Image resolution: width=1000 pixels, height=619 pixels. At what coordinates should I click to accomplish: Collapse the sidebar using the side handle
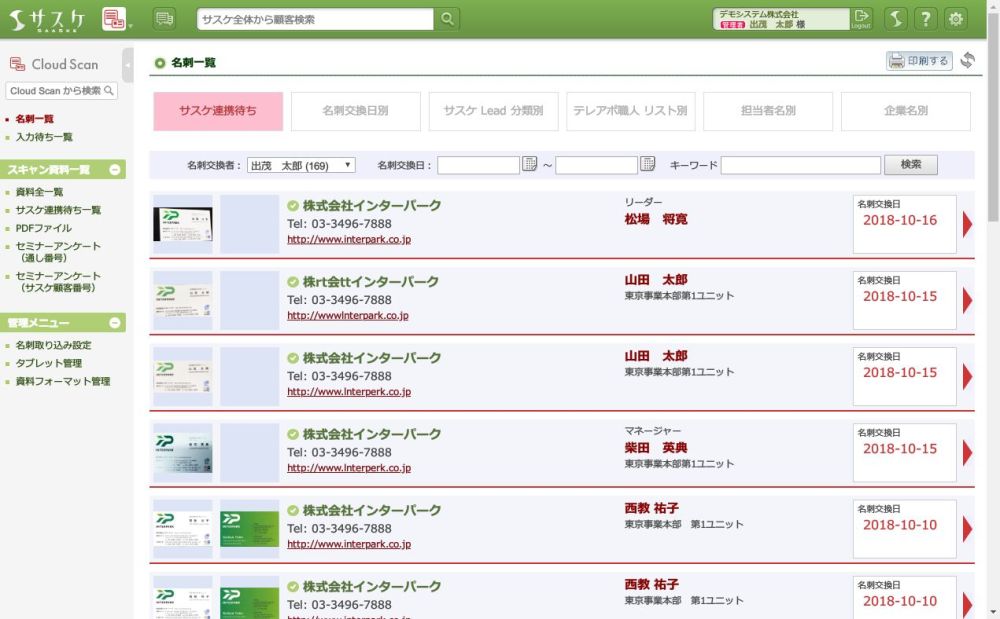point(128,64)
